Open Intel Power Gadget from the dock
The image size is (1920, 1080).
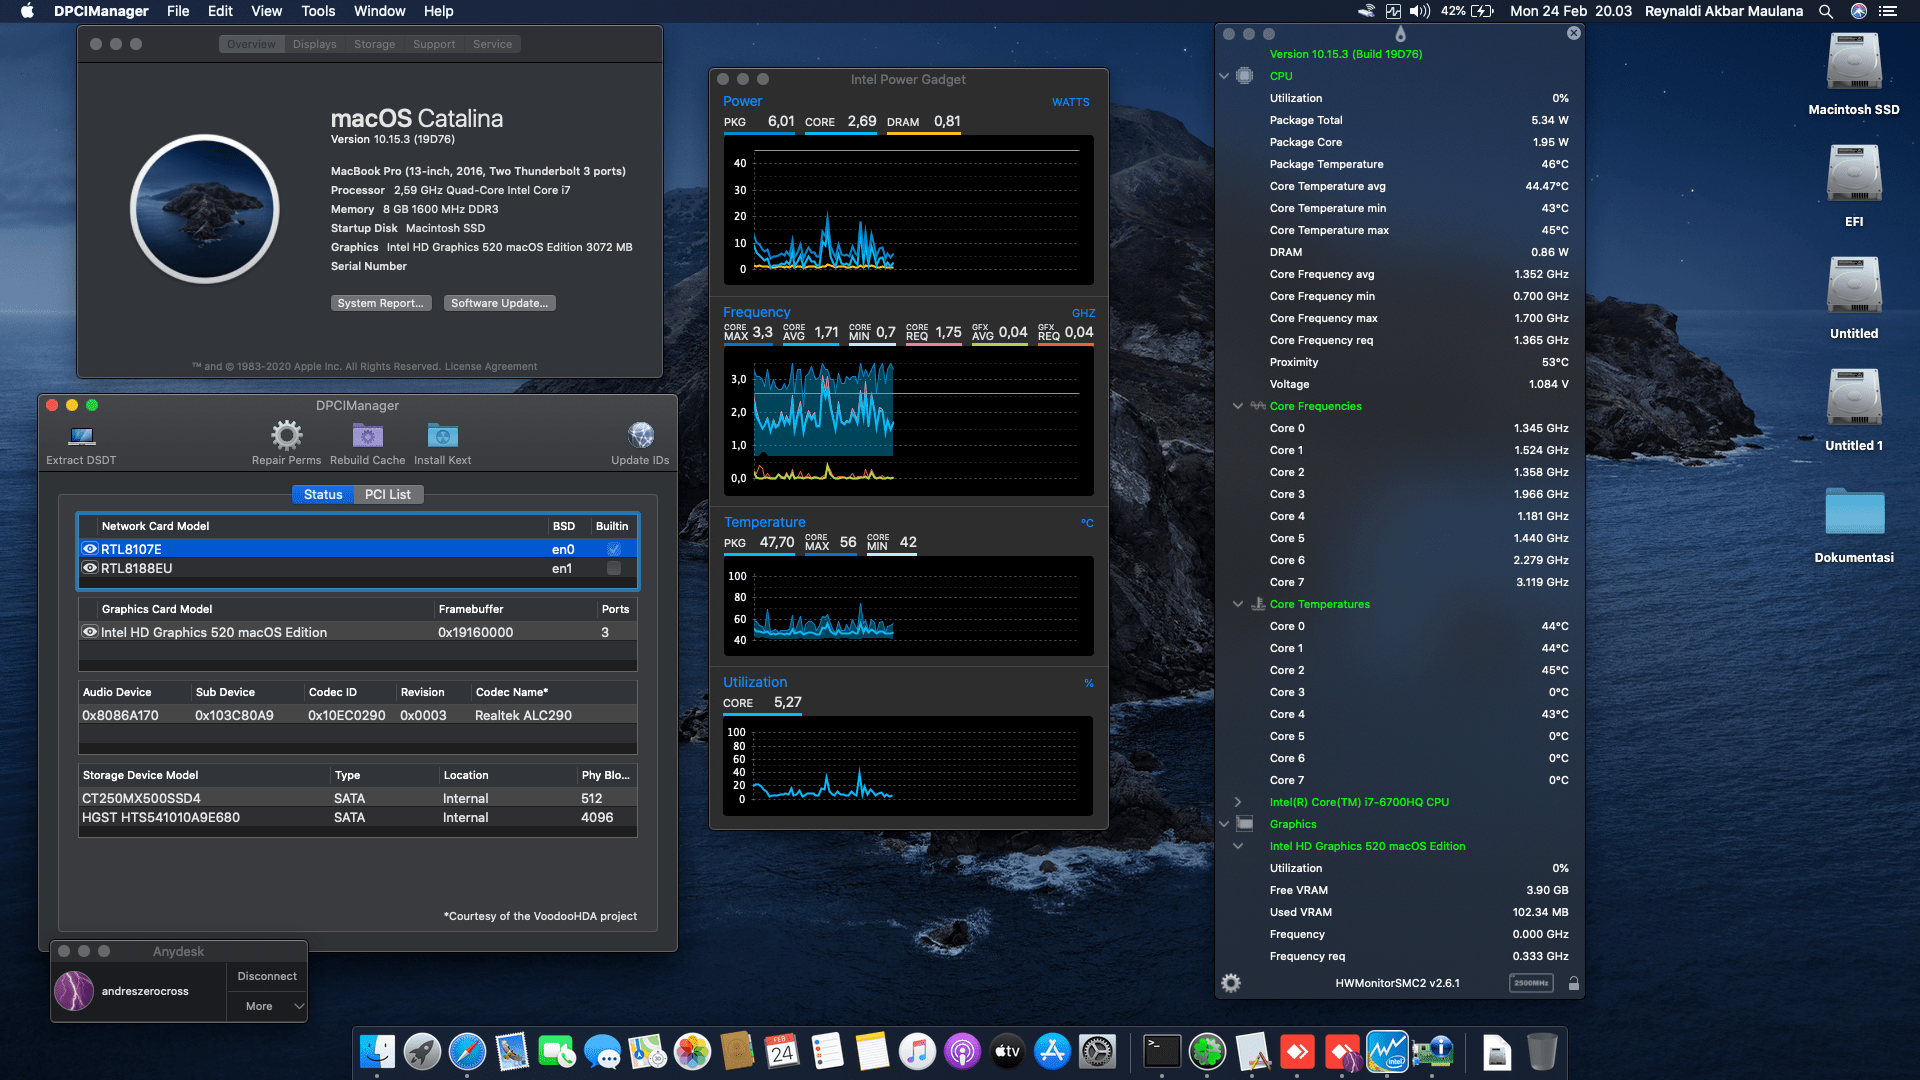(x=1387, y=1051)
